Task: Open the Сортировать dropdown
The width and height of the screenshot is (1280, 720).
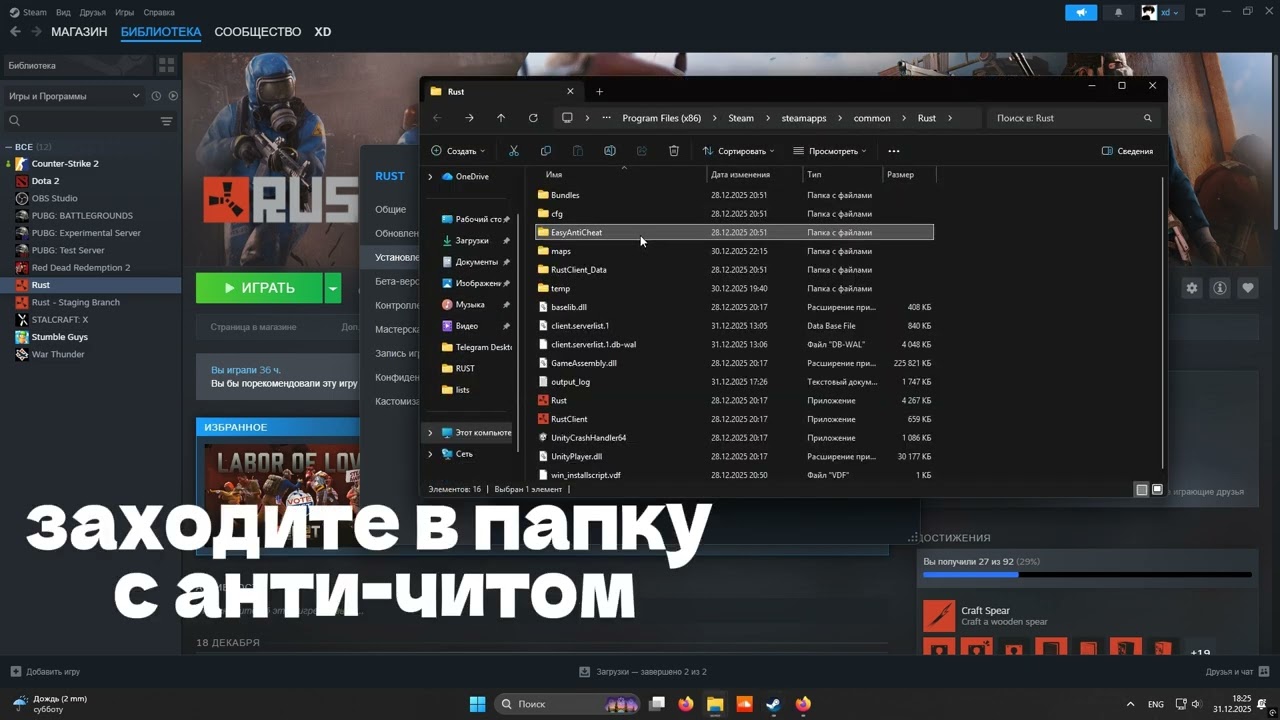Action: point(738,151)
